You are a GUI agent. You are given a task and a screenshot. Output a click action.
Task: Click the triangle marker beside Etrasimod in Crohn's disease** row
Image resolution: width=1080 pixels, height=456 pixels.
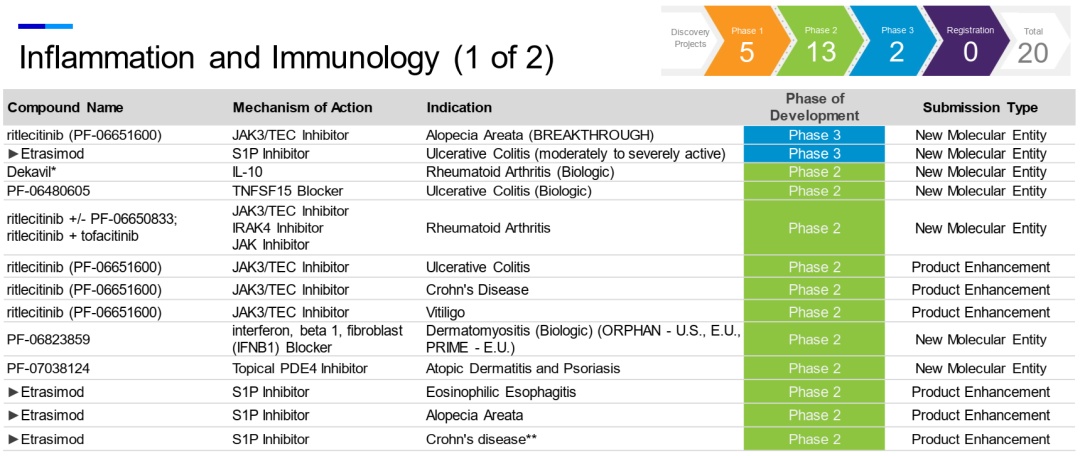(x=12, y=439)
